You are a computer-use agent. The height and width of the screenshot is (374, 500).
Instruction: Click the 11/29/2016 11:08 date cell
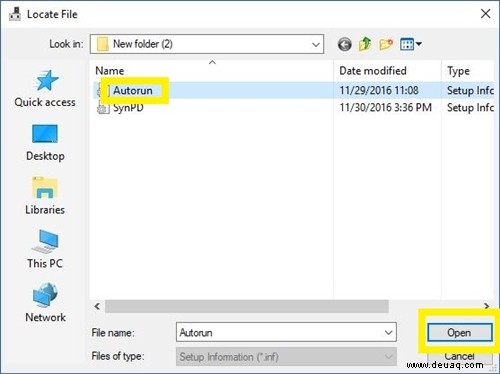pyautogui.click(x=379, y=90)
